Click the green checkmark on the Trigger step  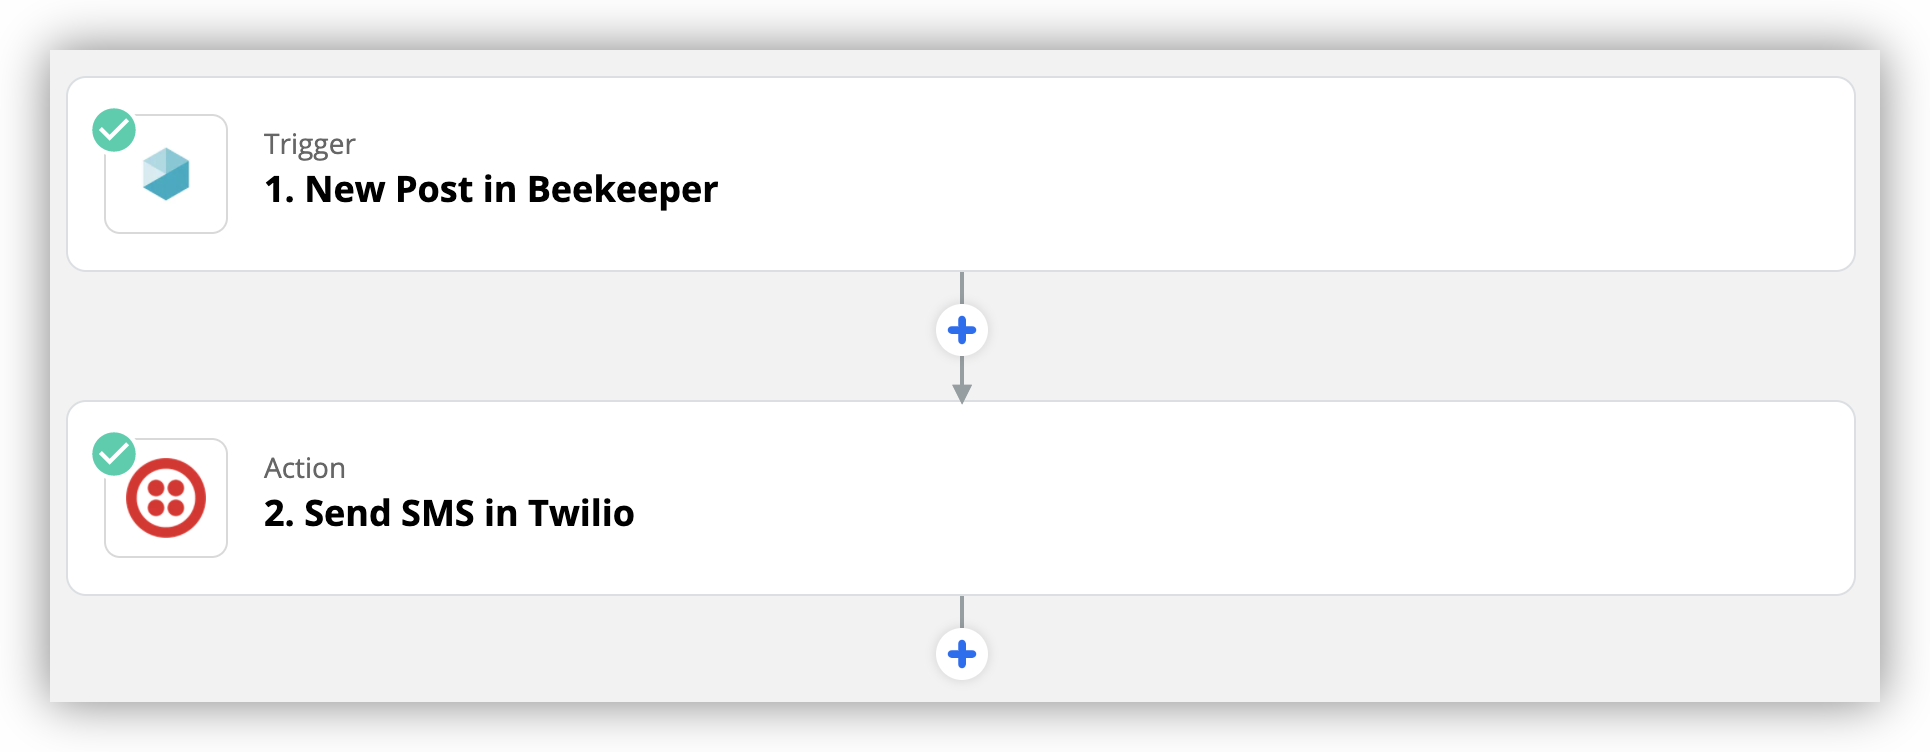tap(114, 130)
